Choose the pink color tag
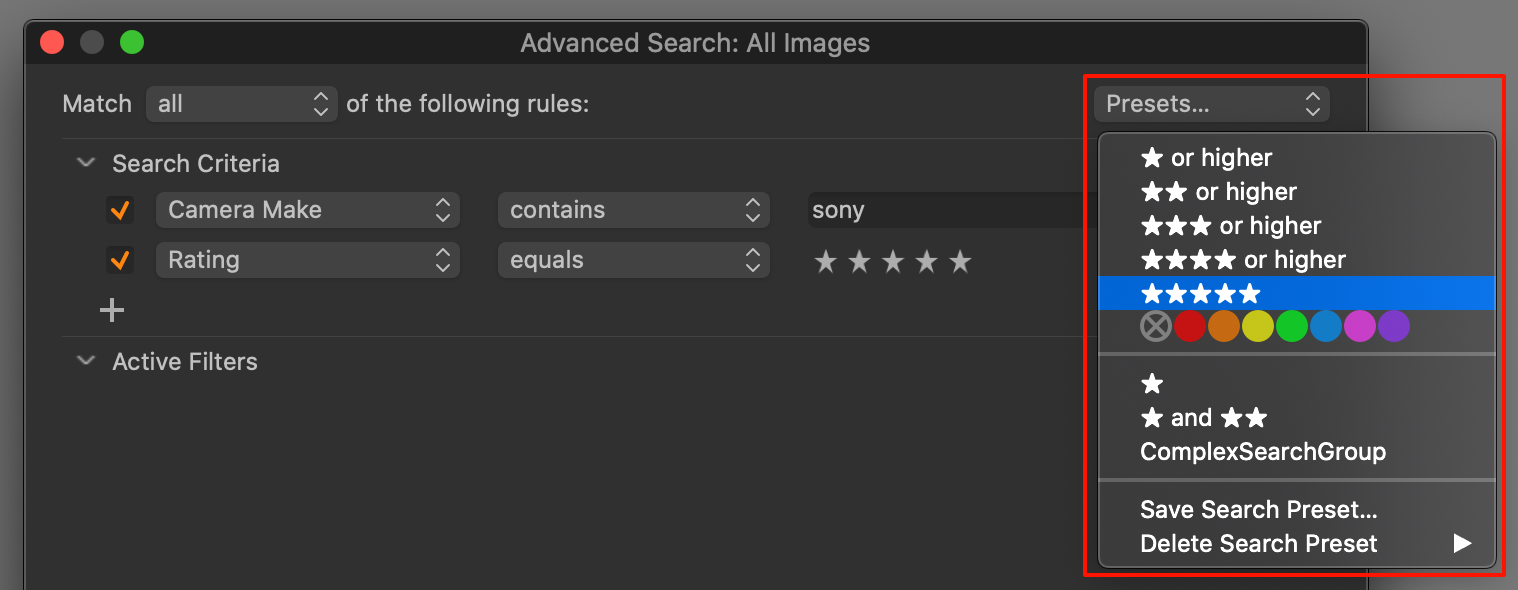This screenshot has width=1518, height=590. (1360, 326)
